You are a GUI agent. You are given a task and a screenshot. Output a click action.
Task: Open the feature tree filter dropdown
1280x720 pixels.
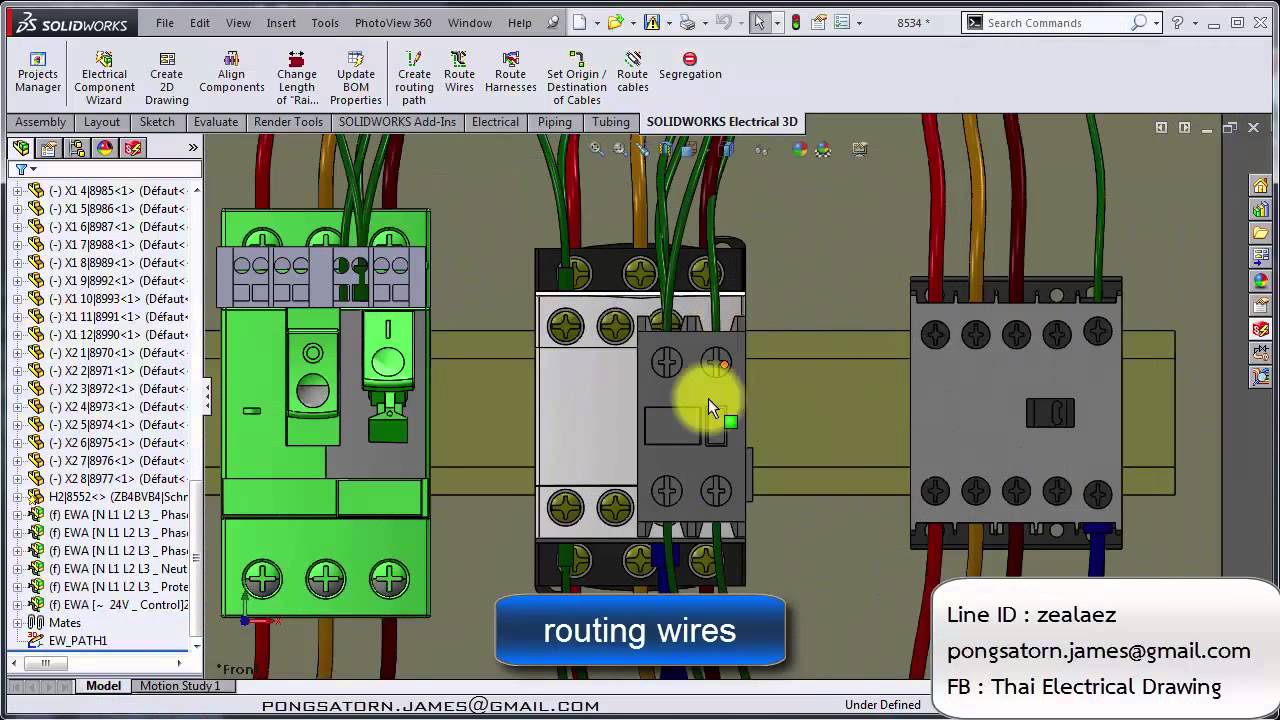[x=26, y=169]
